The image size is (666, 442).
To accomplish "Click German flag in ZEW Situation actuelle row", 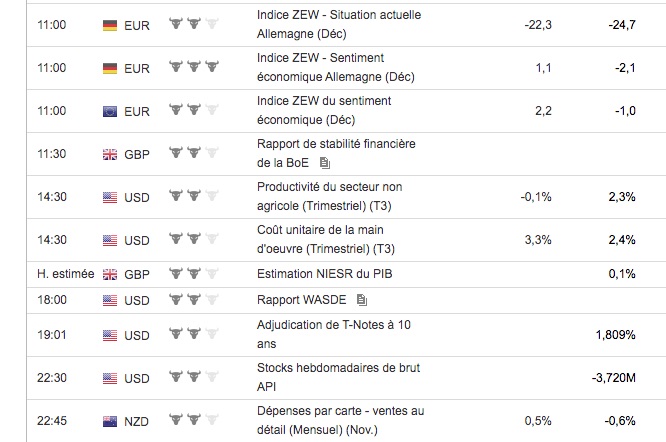I will (x=111, y=25).
